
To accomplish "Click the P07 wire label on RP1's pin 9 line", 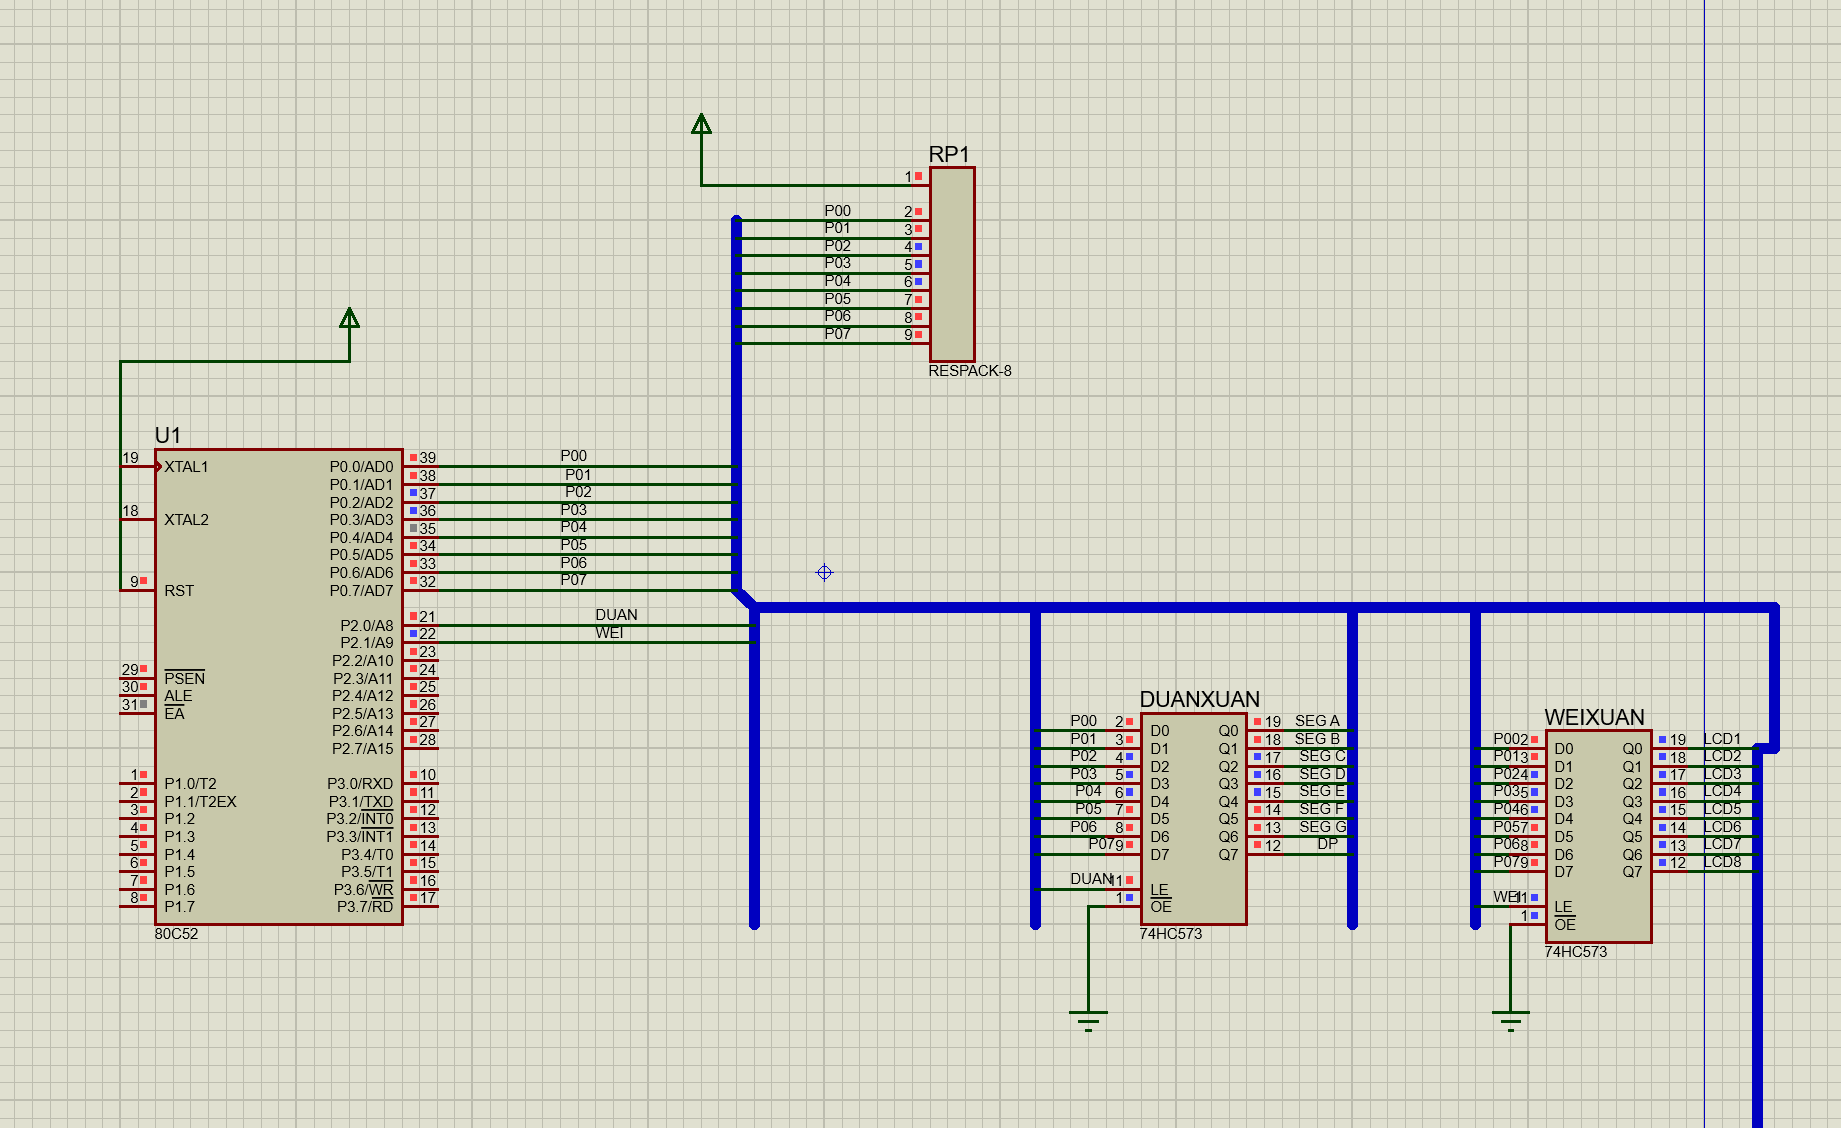I will (x=837, y=334).
